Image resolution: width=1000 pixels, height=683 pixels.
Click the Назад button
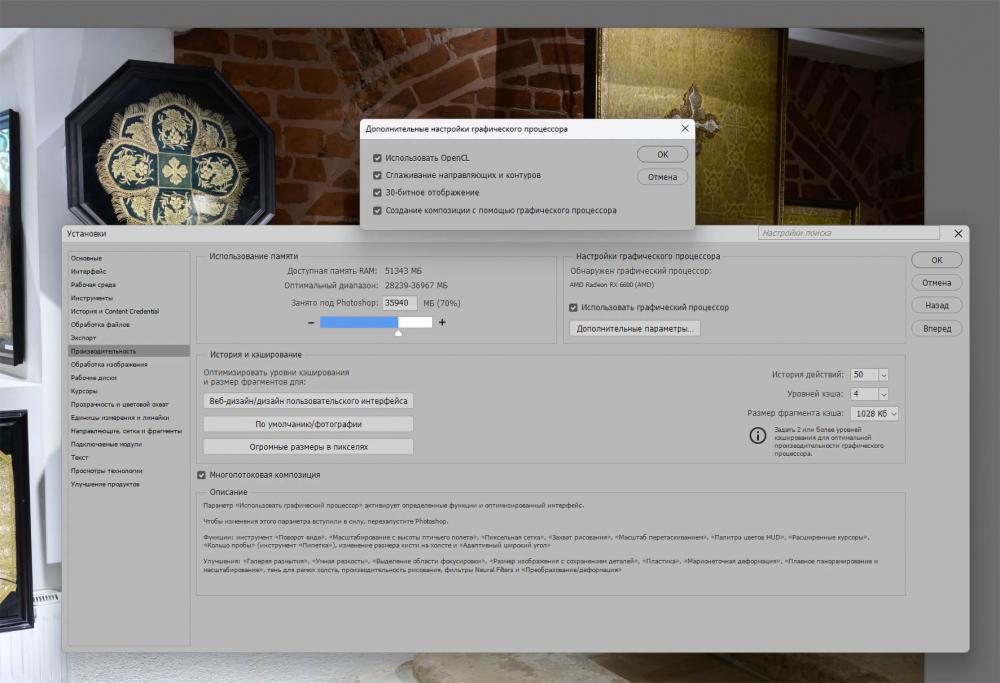pyautogui.click(x=937, y=305)
